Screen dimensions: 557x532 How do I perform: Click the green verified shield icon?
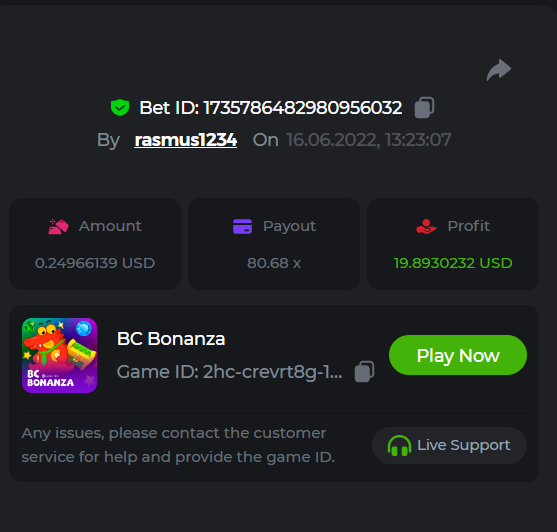coord(120,107)
